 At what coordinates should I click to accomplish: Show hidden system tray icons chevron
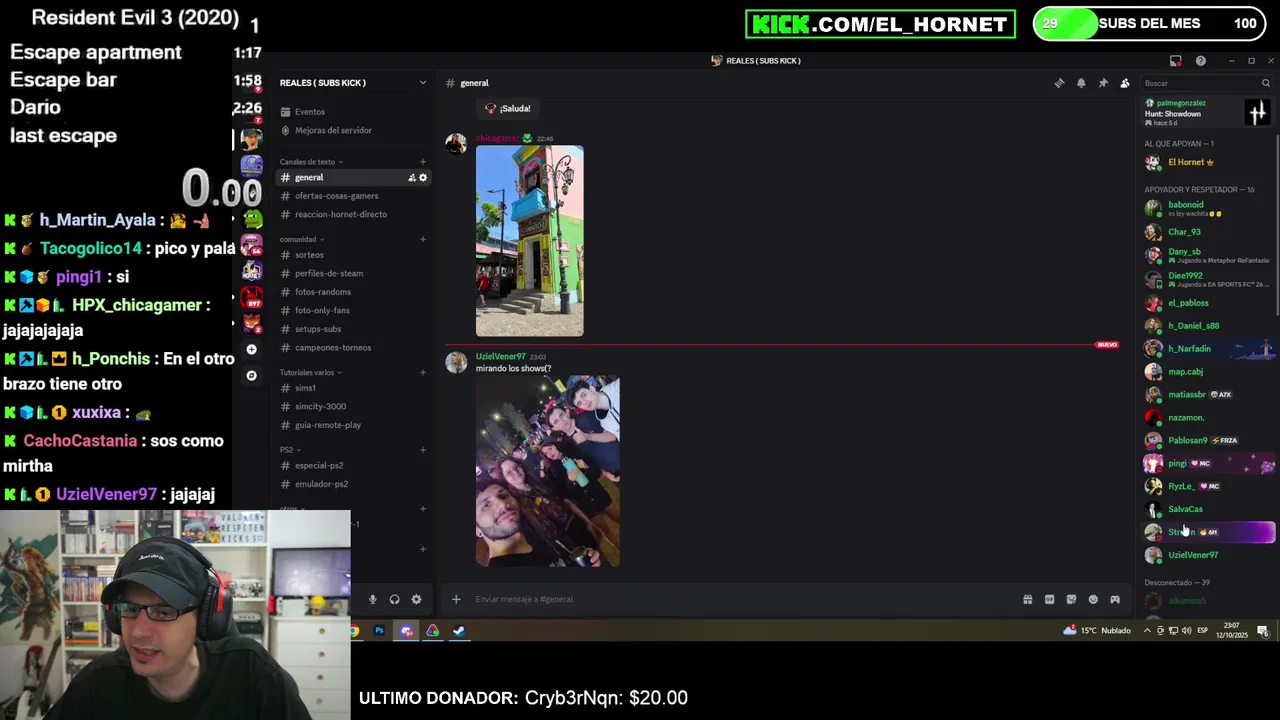click(x=1147, y=631)
